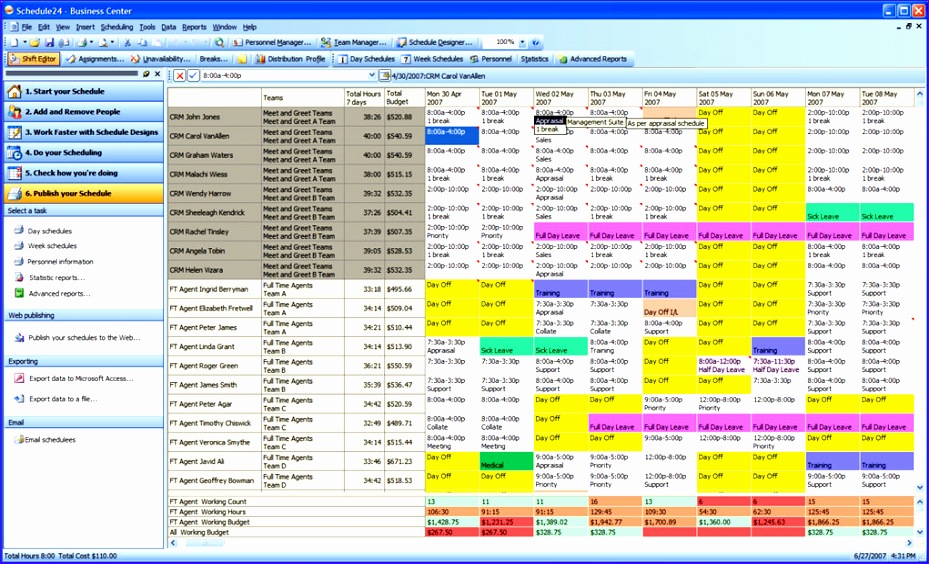Viewport: 929px width, 564px height.
Task: Click the Save diskette toolbar icon
Action: tap(49, 43)
